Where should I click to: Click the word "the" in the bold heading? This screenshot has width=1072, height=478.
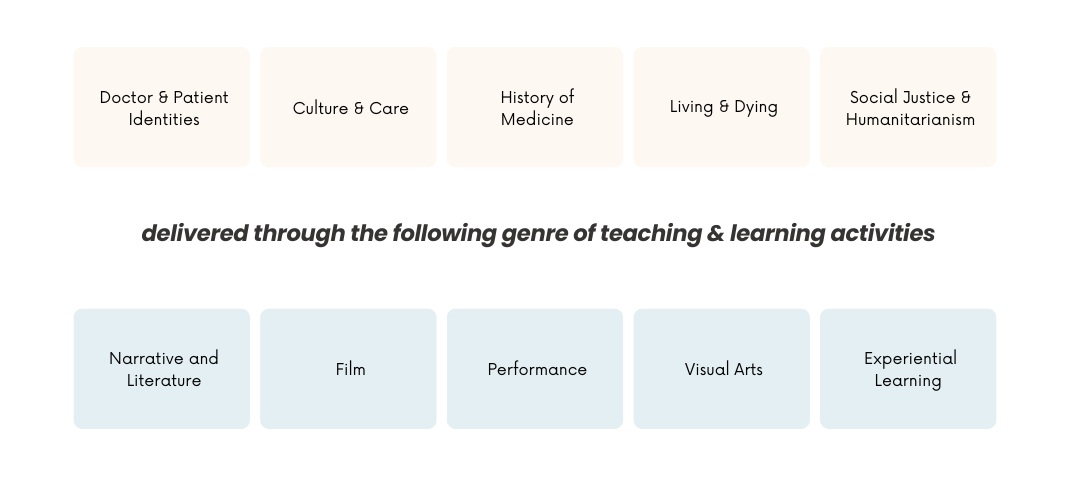click(368, 233)
